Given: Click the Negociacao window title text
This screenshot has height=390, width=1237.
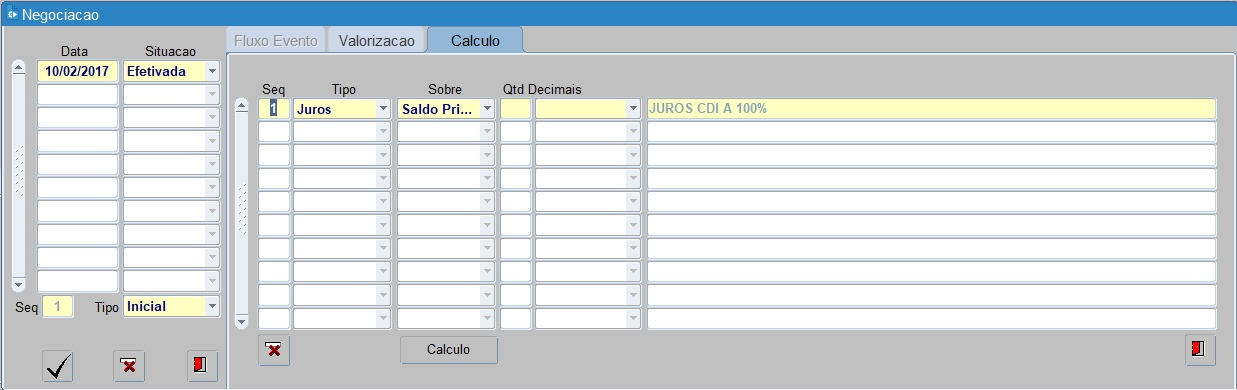Looking at the screenshot, I should tap(60, 15).
